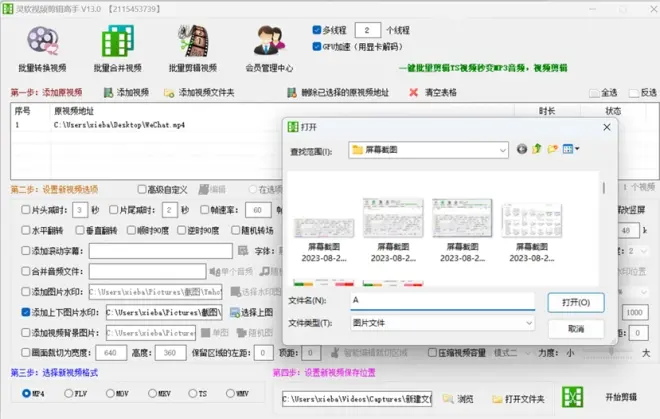This screenshot has width=660, height=419.
Task: Click the 添加视频 icon button
Action: [x=109, y=93]
